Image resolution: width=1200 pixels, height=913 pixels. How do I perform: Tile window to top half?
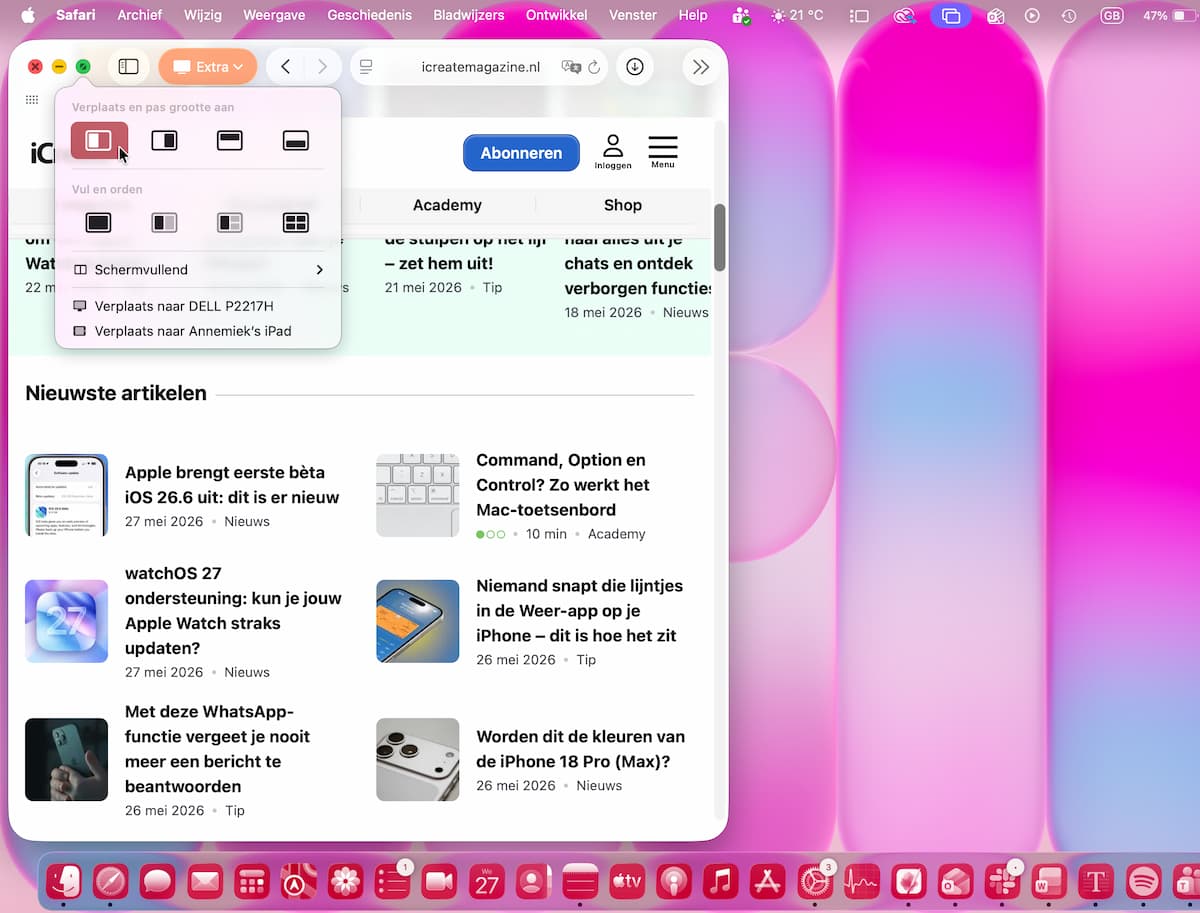pos(230,141)
